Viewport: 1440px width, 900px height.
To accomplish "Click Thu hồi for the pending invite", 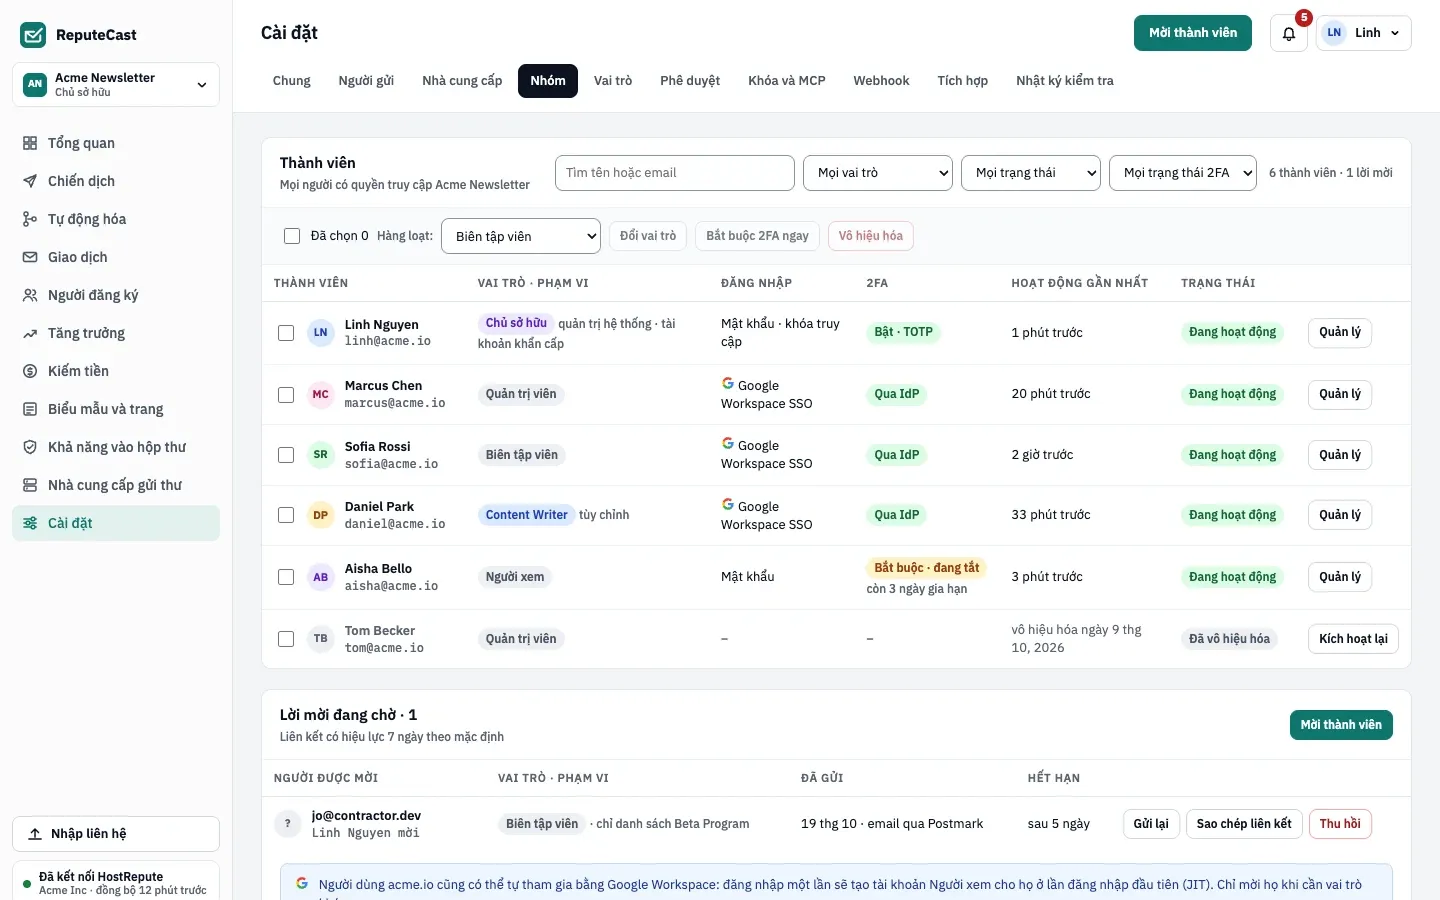I will [1340, 824].
